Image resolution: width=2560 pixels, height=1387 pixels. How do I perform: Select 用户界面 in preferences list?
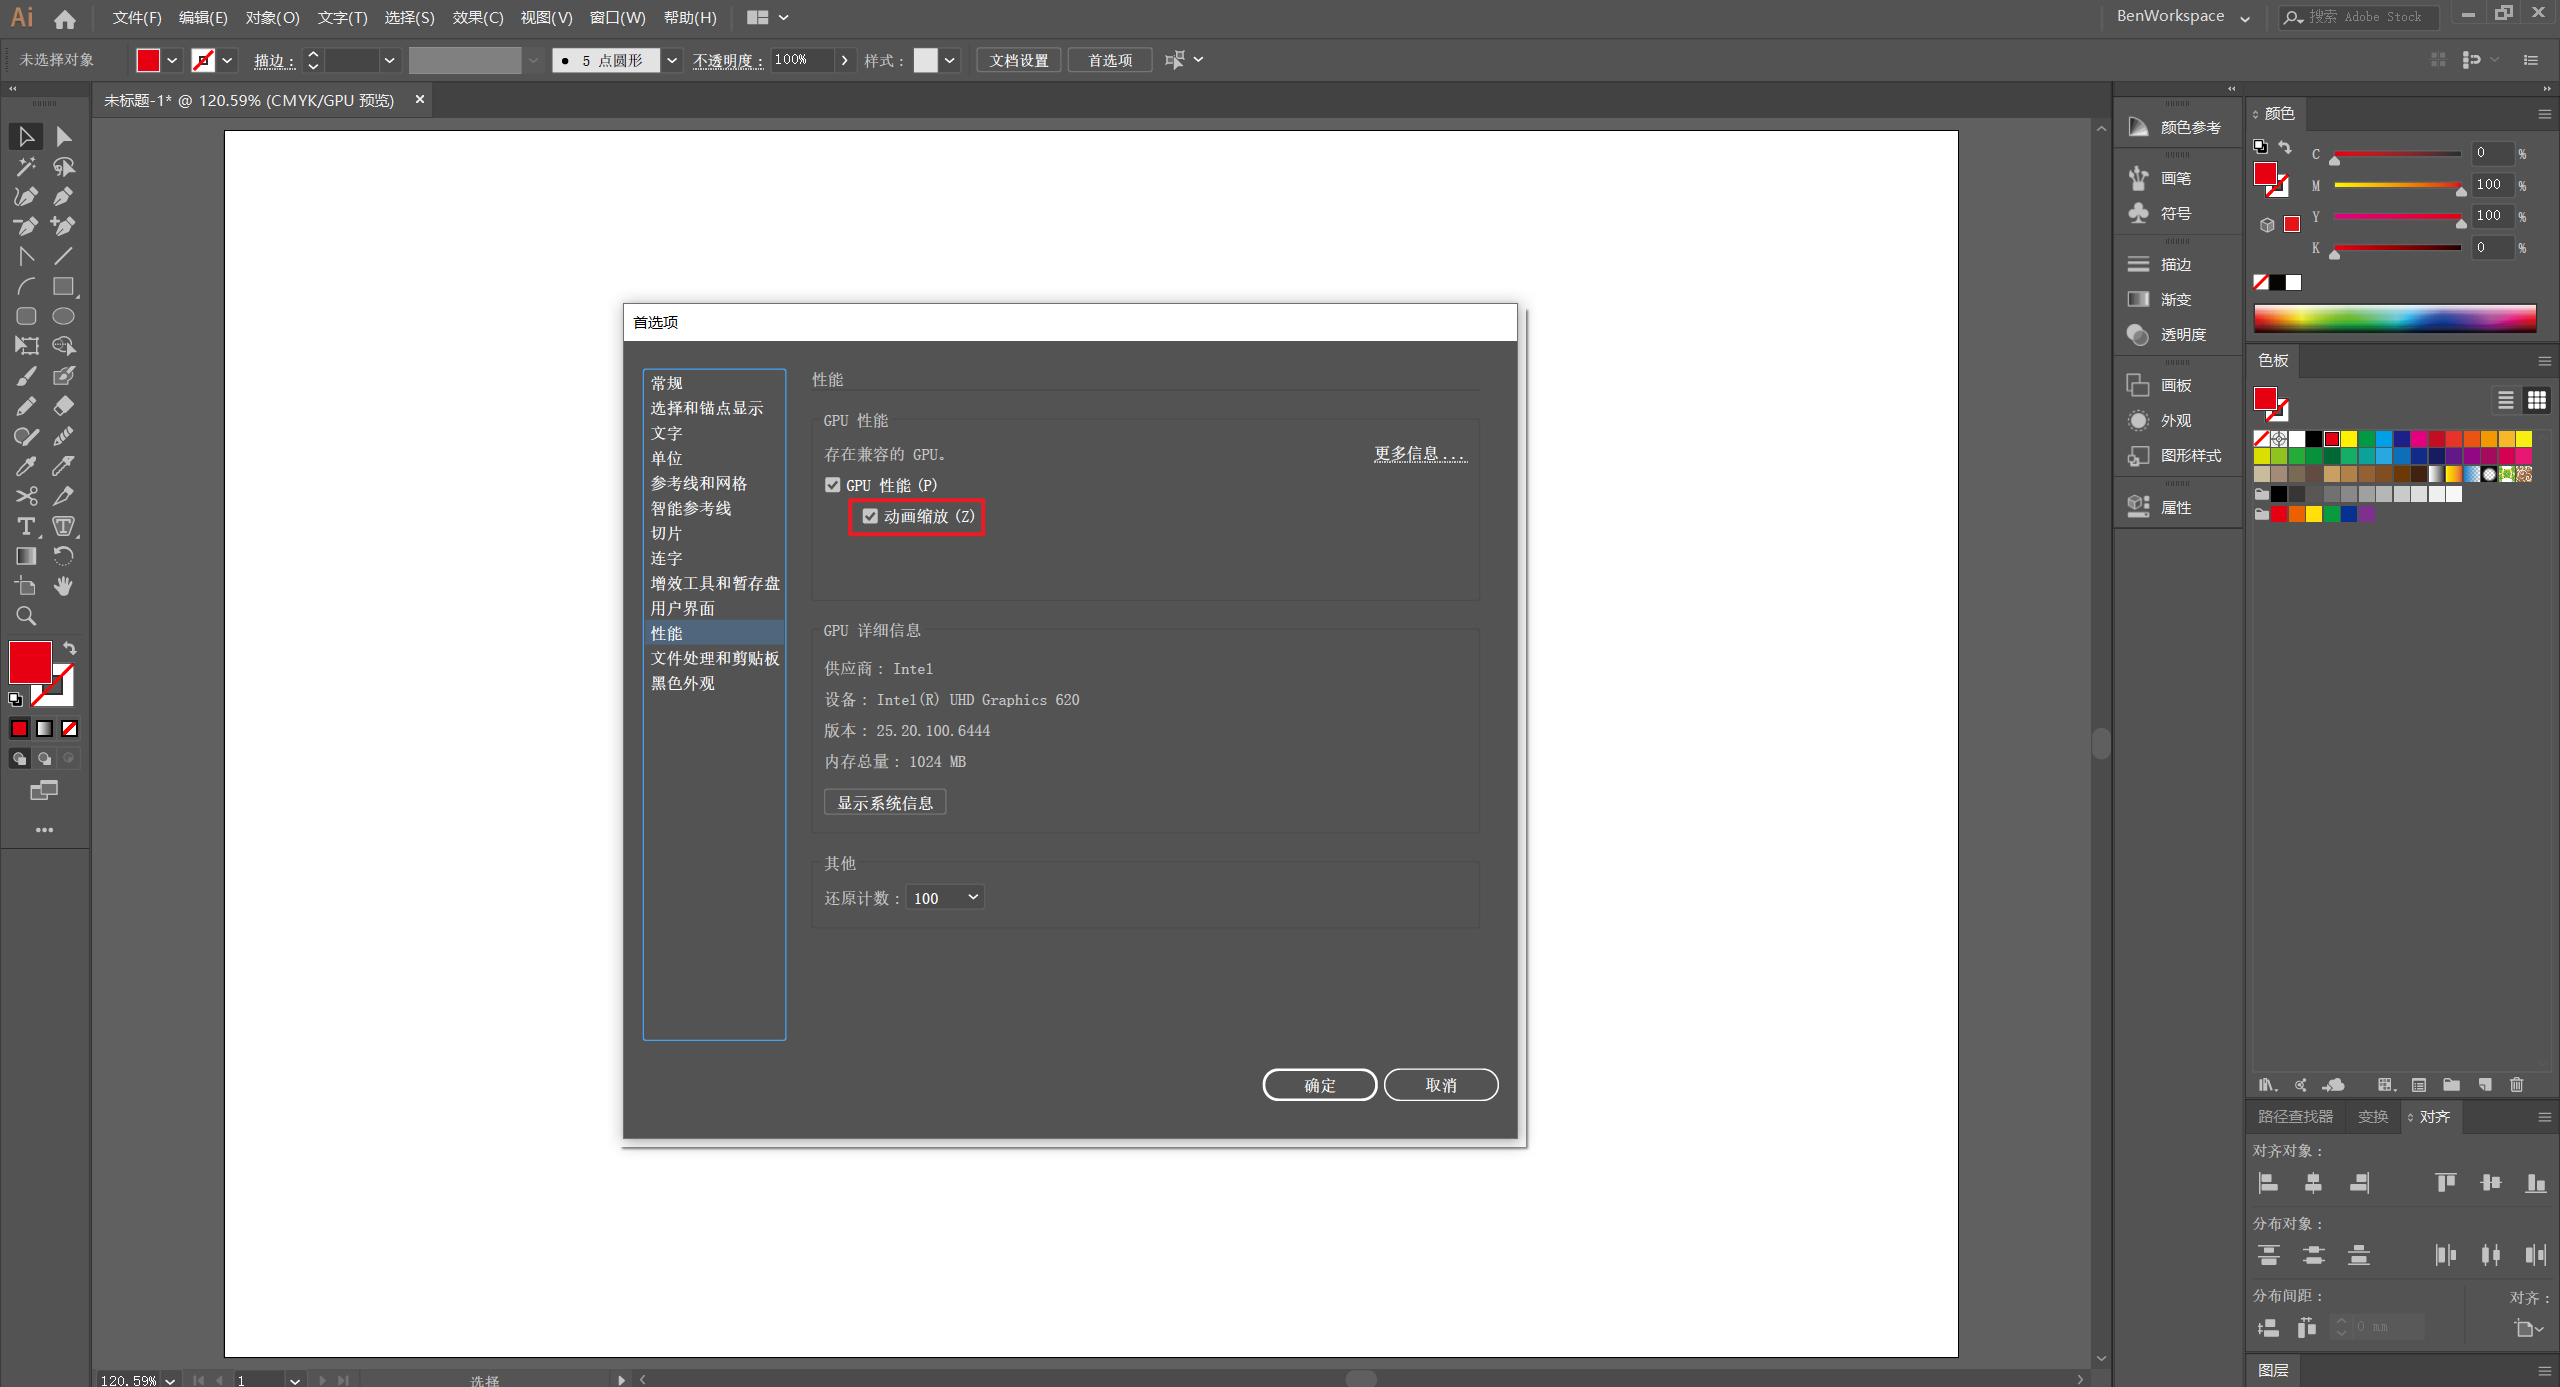point(683,608)
